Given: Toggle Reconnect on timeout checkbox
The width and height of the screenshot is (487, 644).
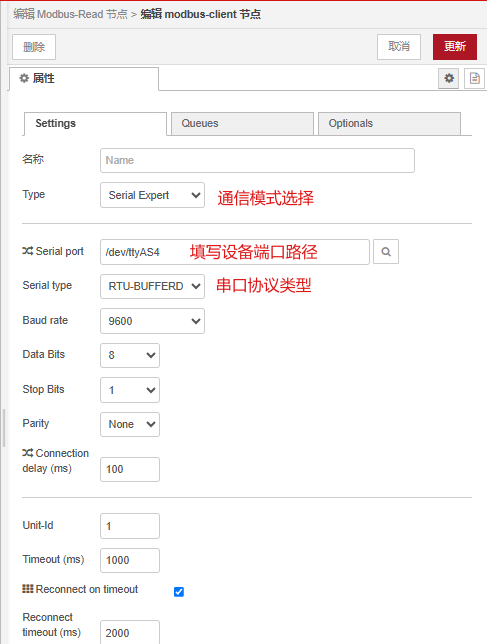Looking at the screenshot, I should [179, 591].
